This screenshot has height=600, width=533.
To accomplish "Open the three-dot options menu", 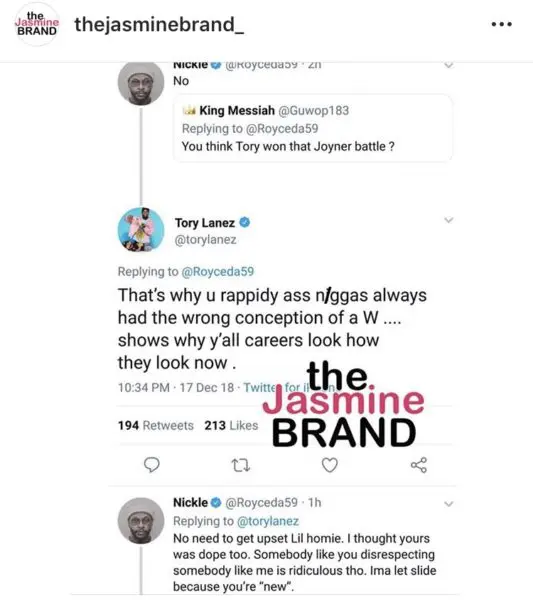I will point(502,24).
